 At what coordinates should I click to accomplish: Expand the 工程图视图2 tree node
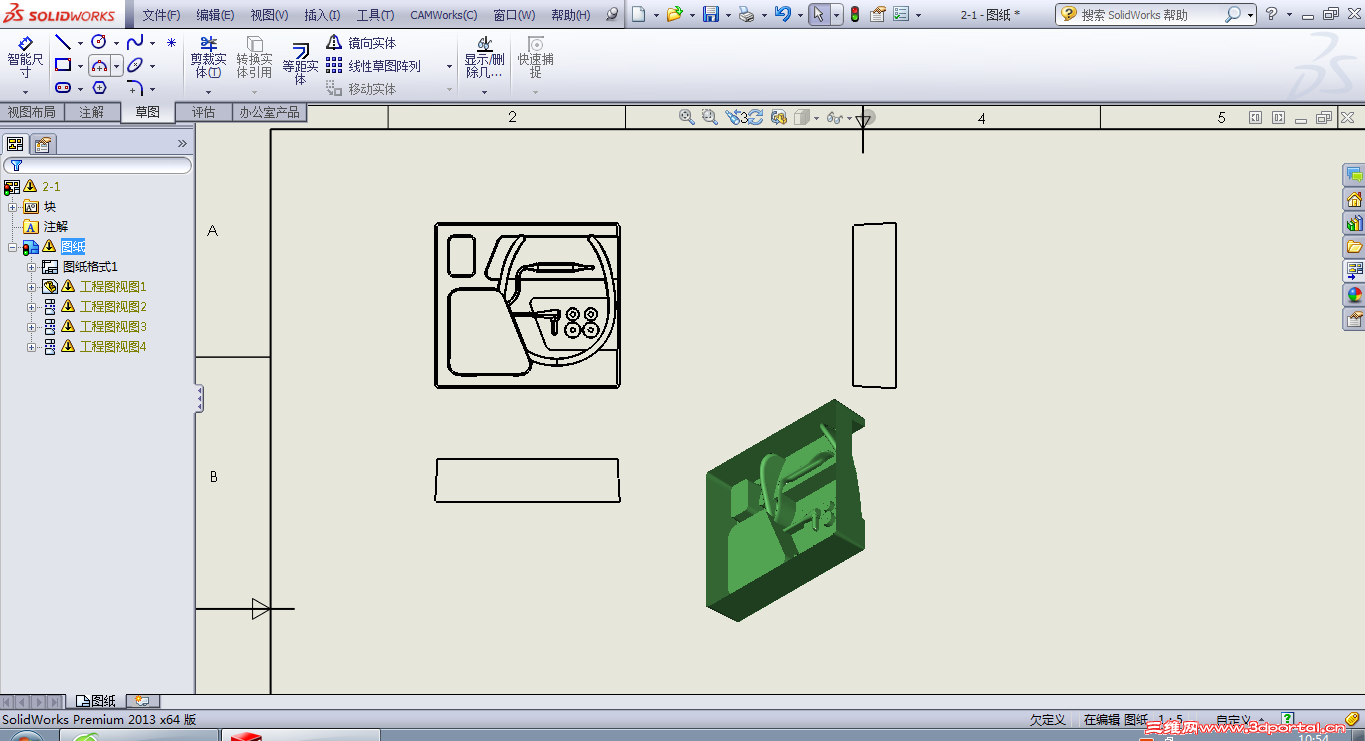[32, 307]
